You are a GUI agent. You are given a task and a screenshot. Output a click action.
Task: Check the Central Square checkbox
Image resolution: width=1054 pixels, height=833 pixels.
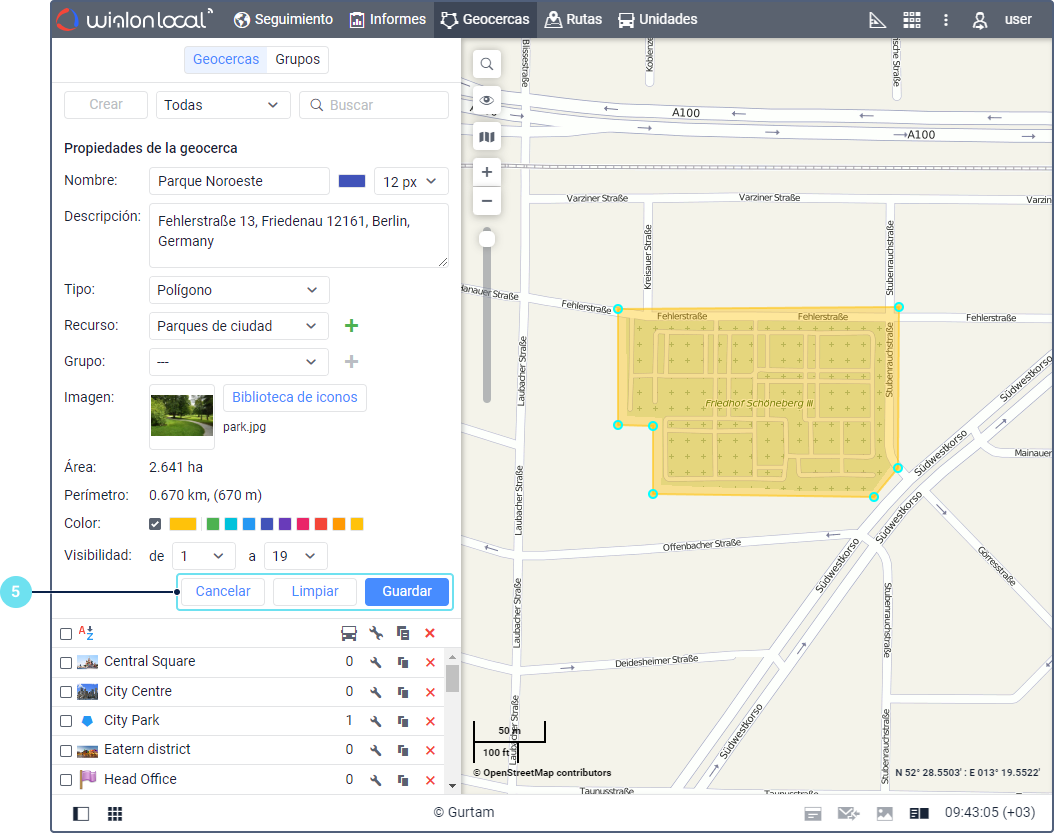(x=66, y=662)
